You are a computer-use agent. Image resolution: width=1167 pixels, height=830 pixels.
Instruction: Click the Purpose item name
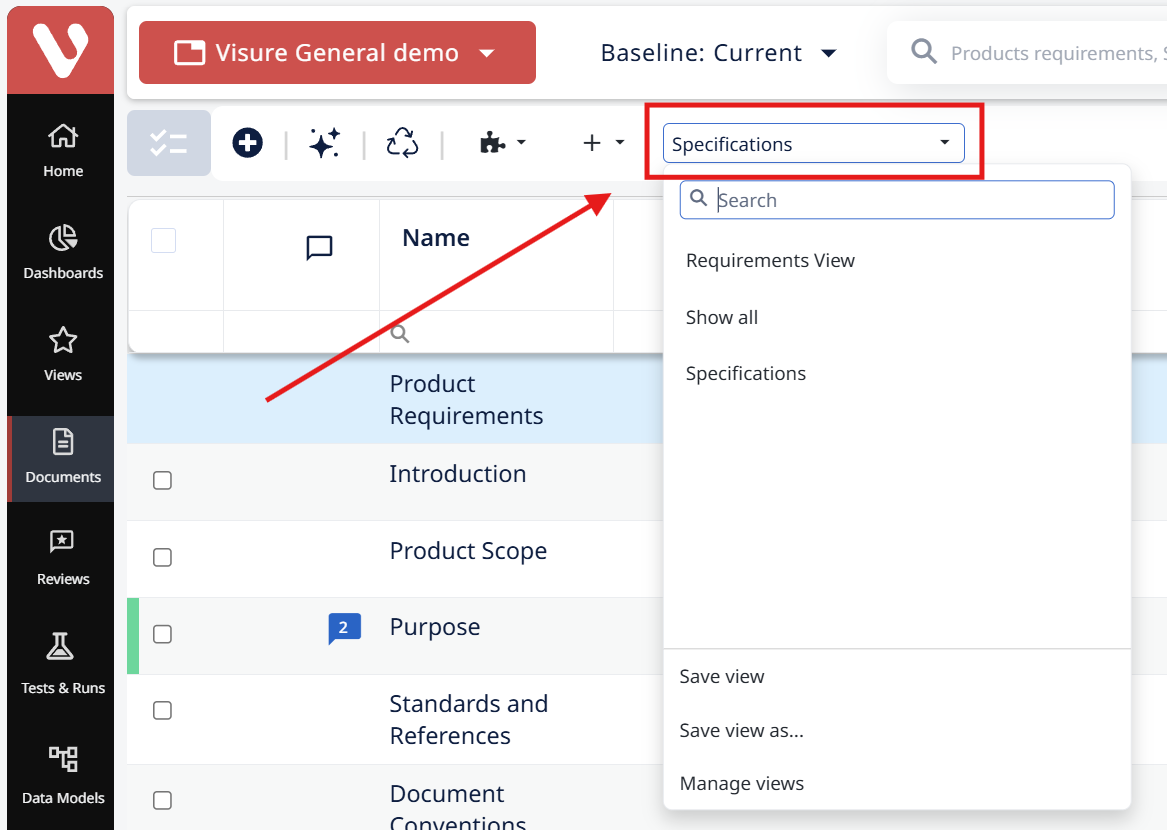coord(435,627)
